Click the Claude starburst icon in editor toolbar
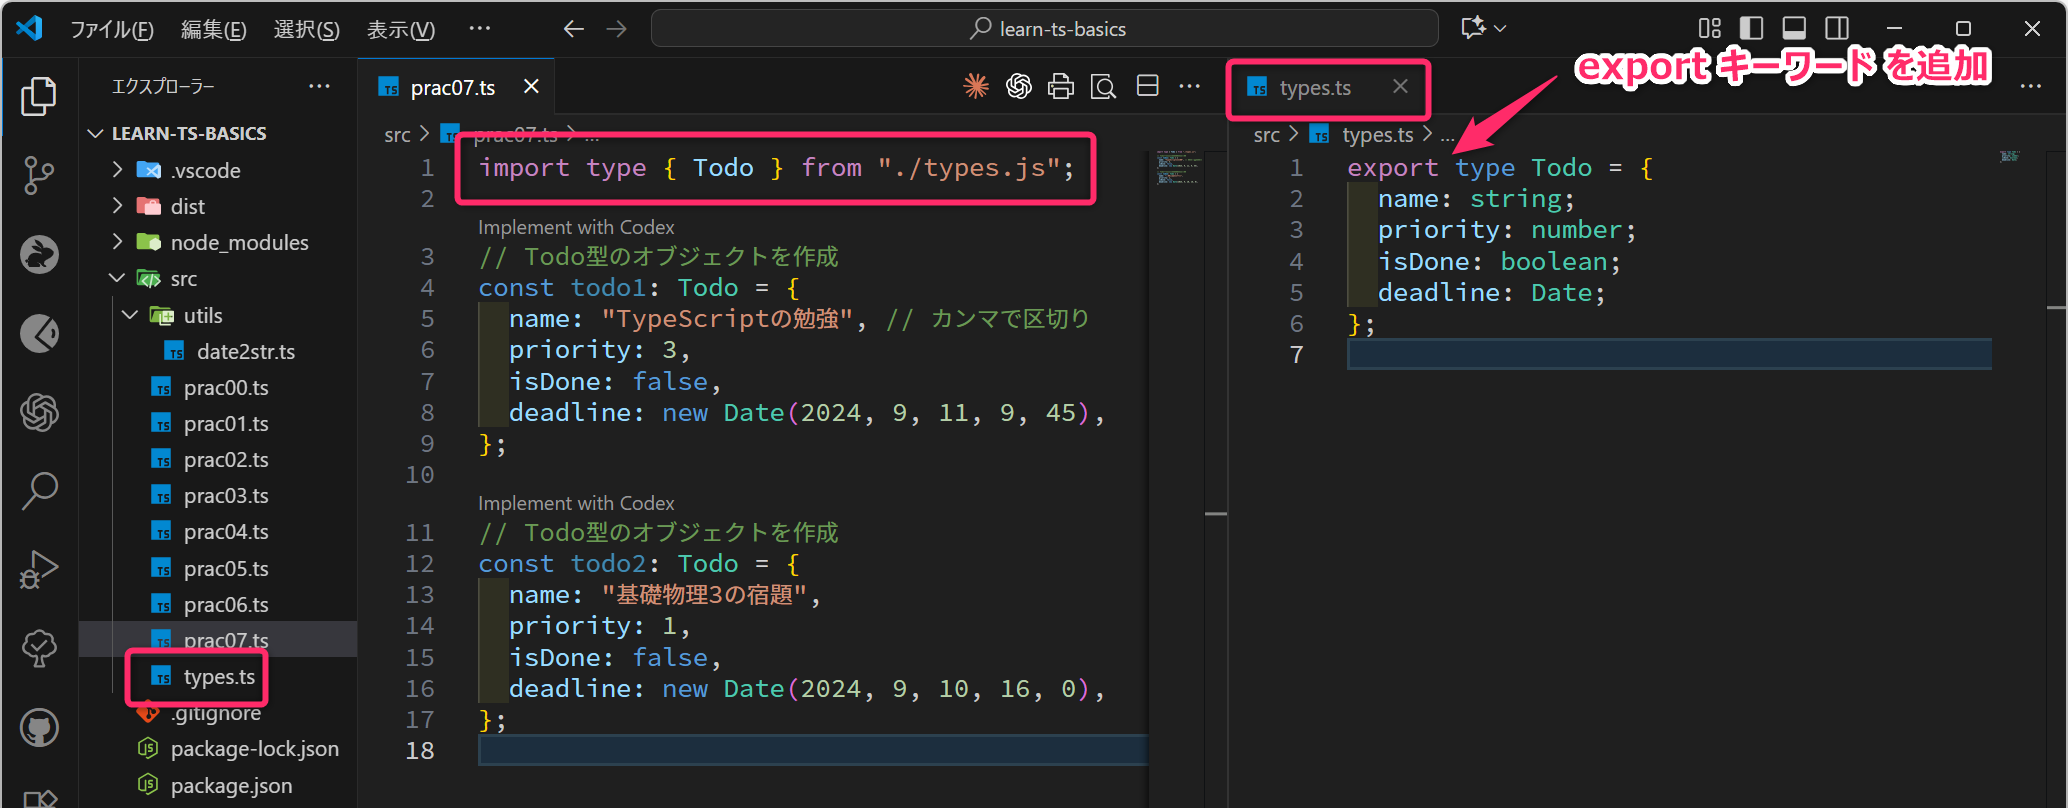The width and height of the screenshot is (2068, 808). click(976, 87)
